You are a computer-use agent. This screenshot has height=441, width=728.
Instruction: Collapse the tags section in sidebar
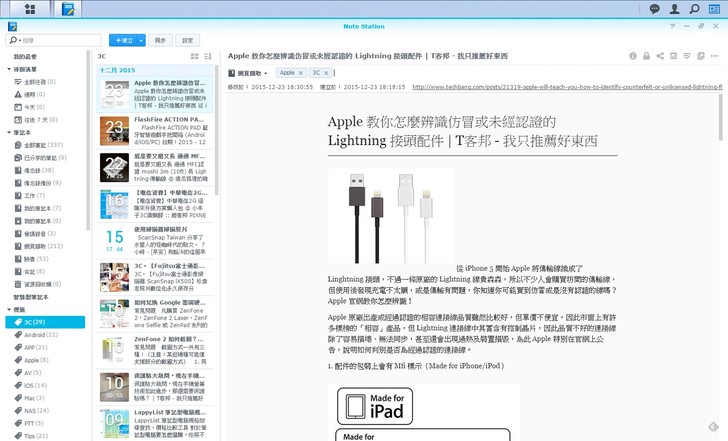pyautogui.click(x=9, y=309)
